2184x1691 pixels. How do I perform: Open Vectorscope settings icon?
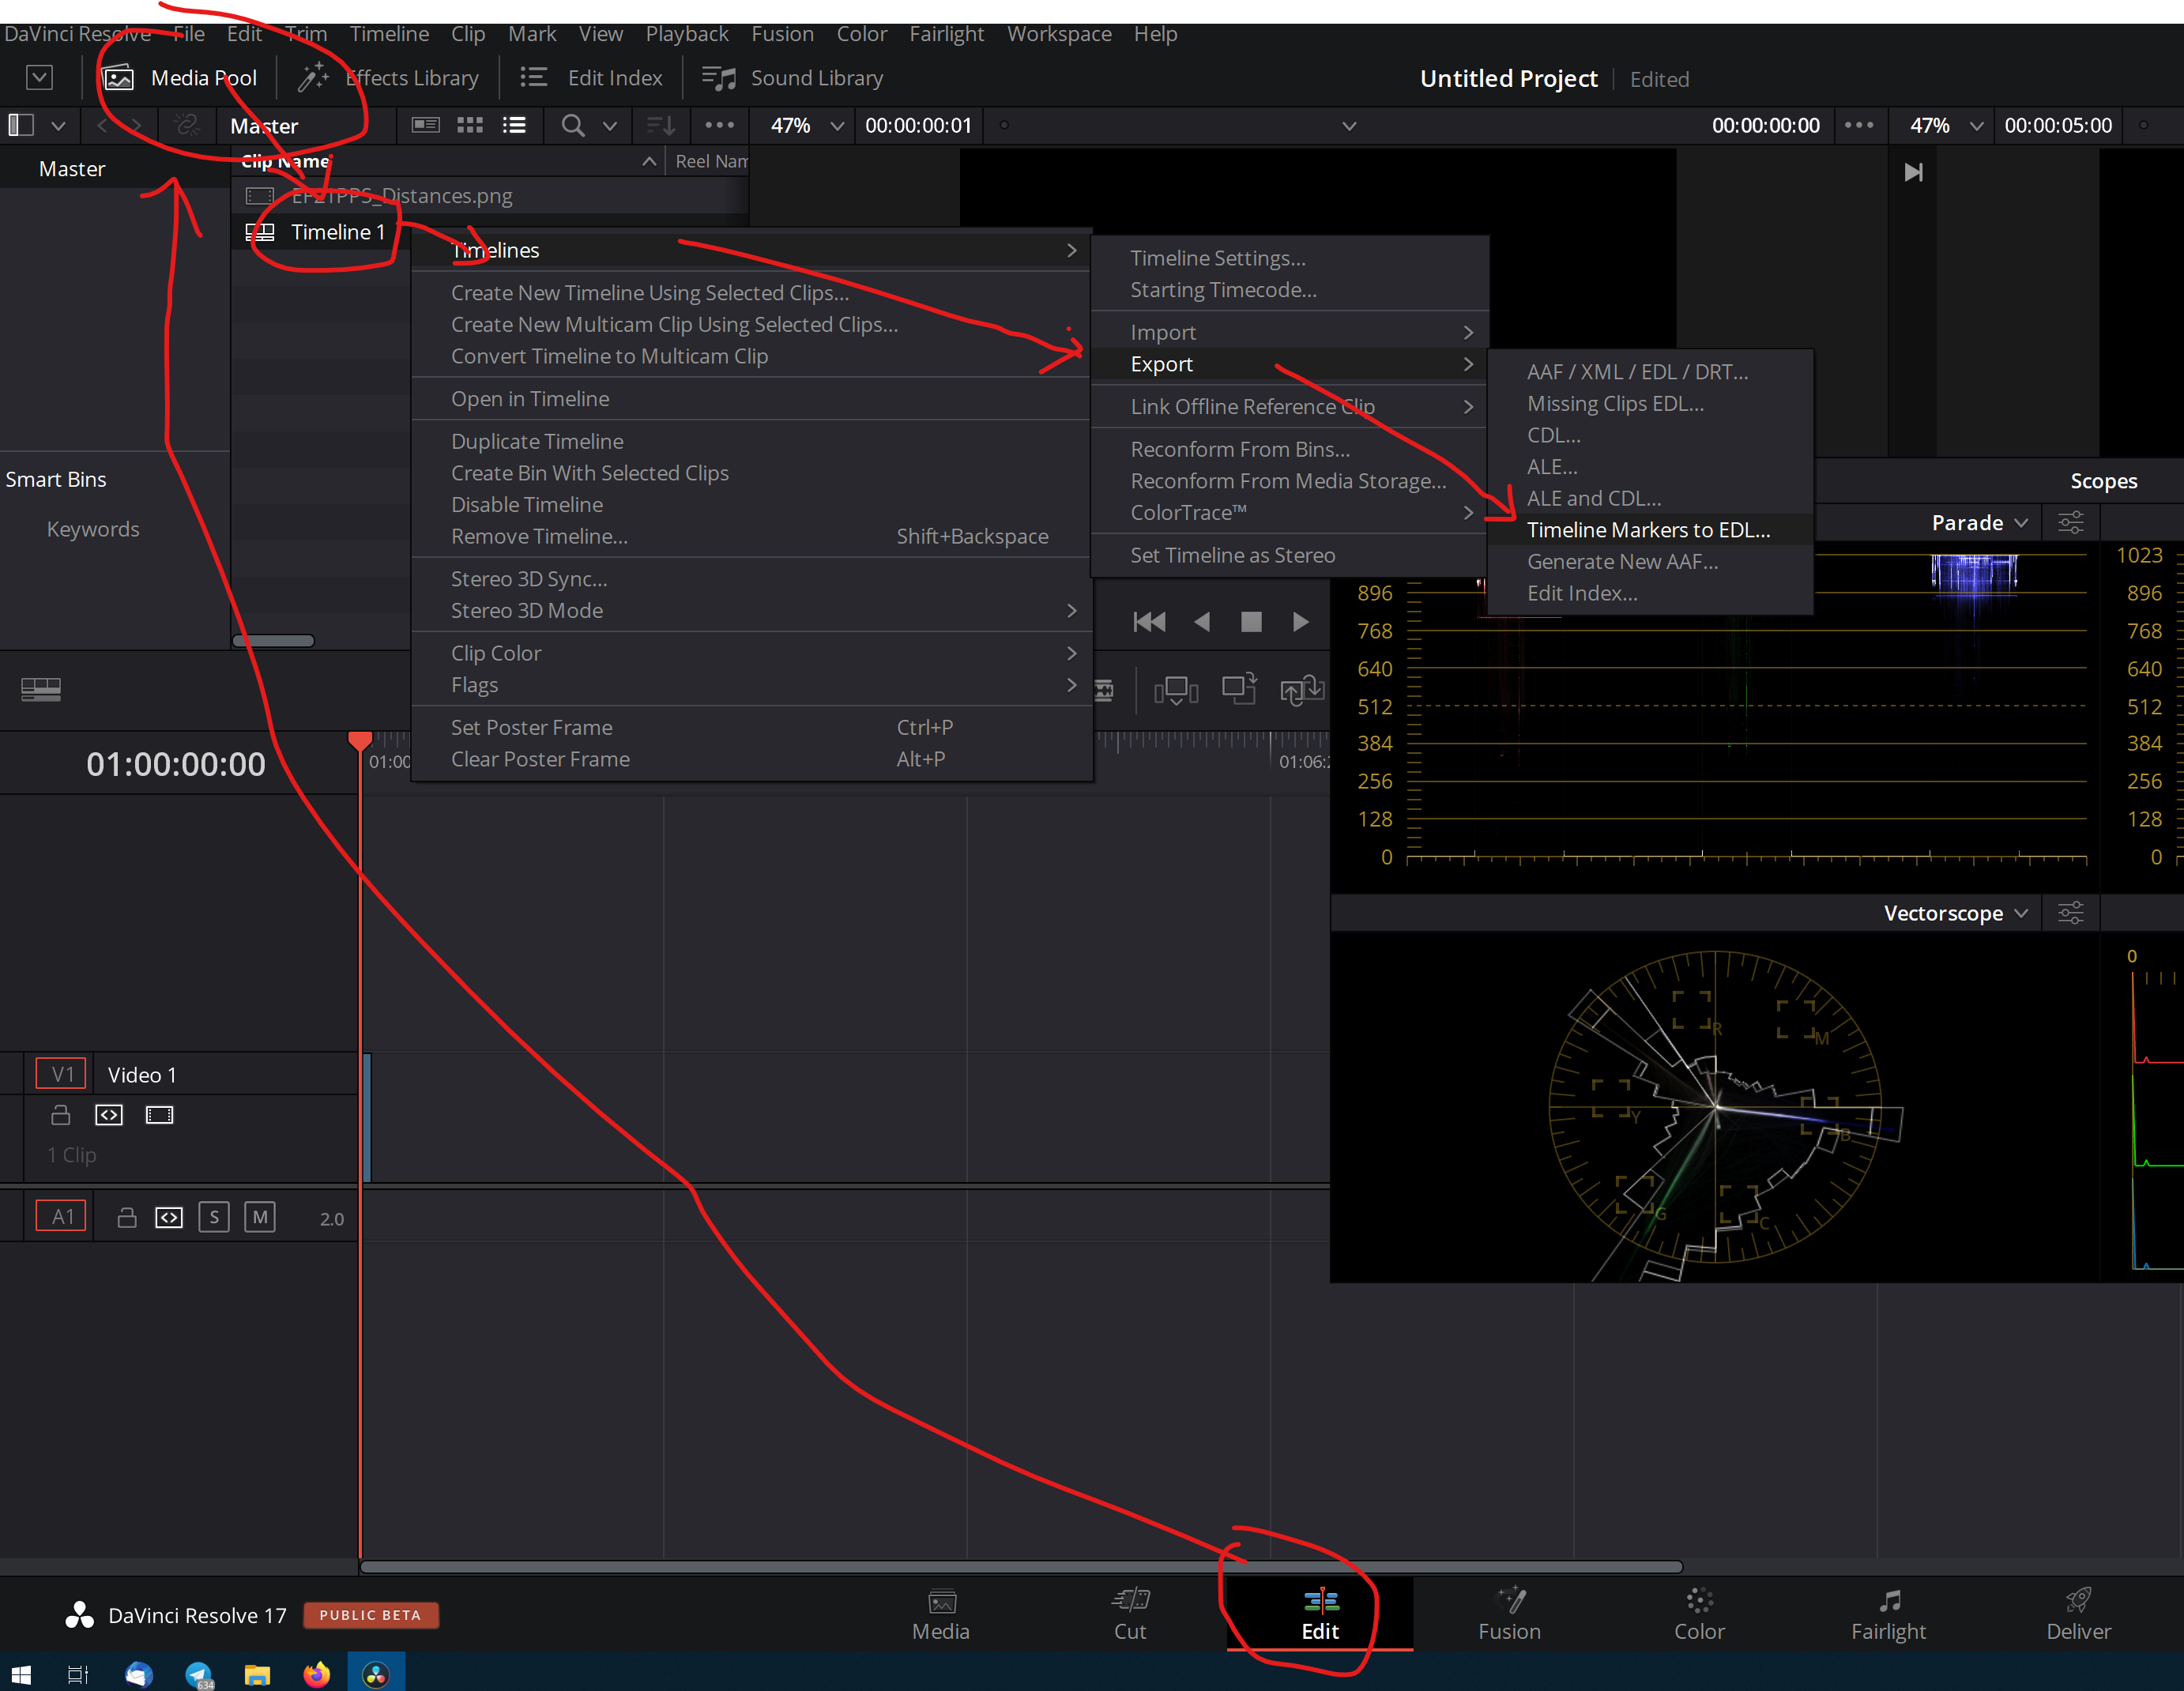tap(2070, 913)
